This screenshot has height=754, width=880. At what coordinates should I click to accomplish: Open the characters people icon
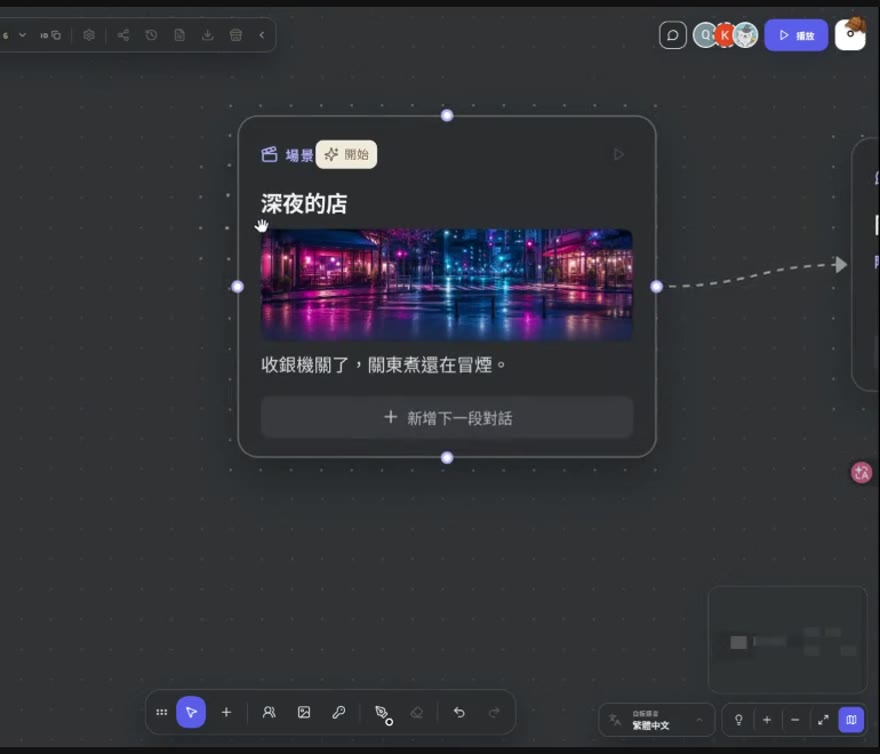269,712
